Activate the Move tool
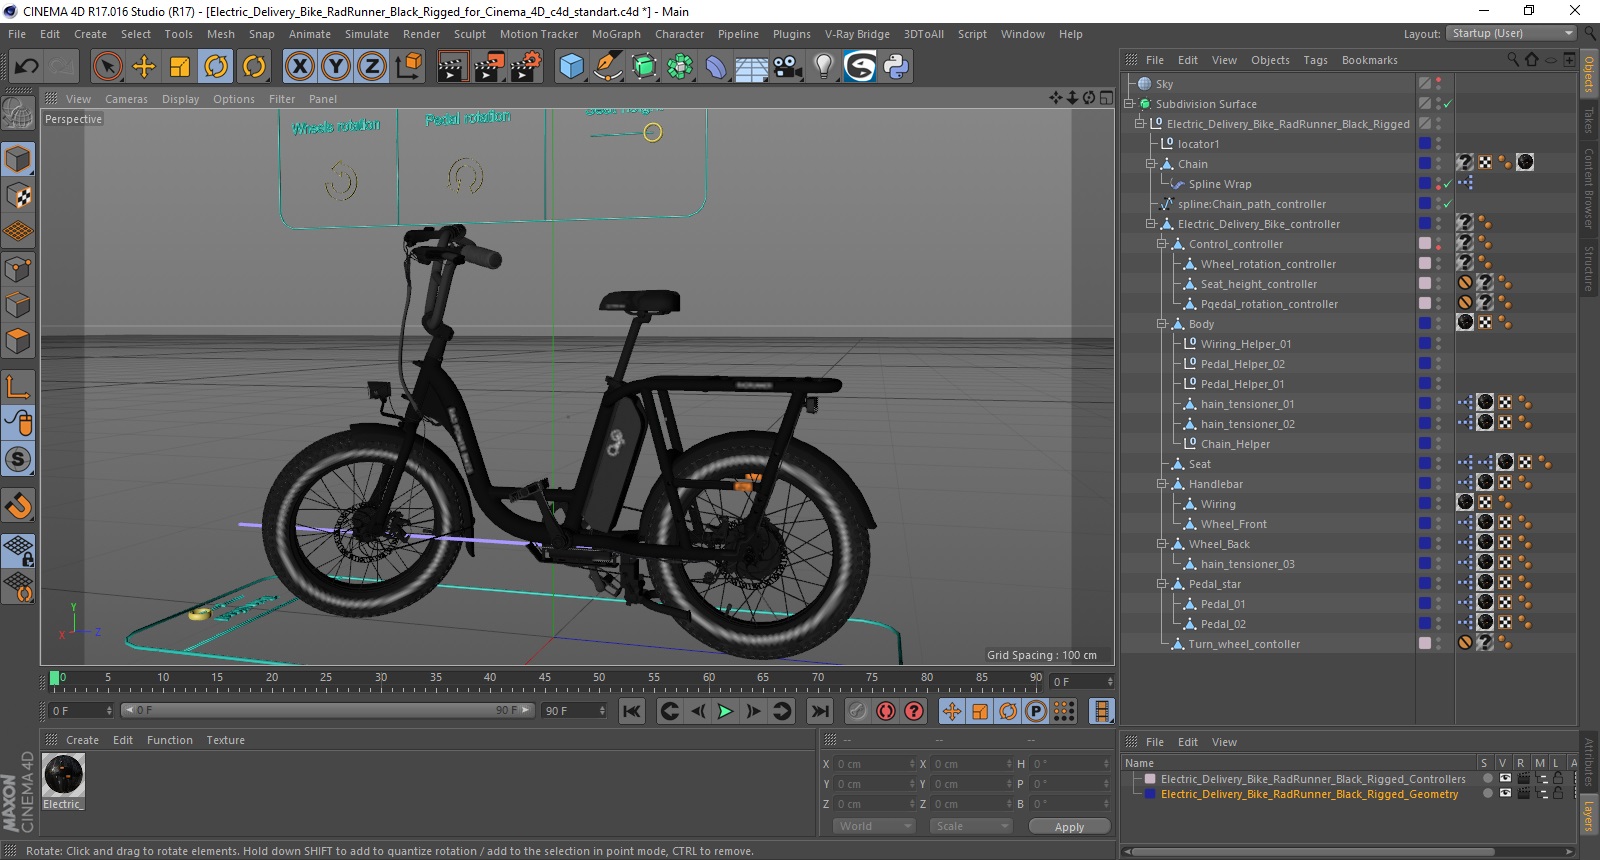1600x860 pixels. click(144, 67)
